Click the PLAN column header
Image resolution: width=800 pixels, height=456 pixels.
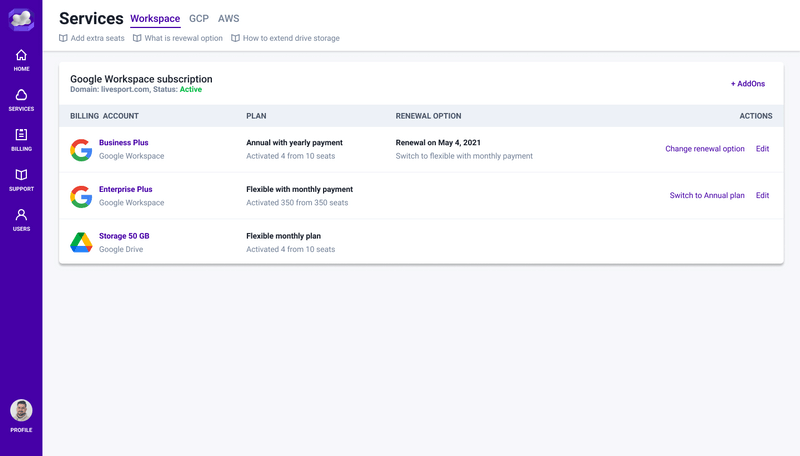[x=256, y=116]
